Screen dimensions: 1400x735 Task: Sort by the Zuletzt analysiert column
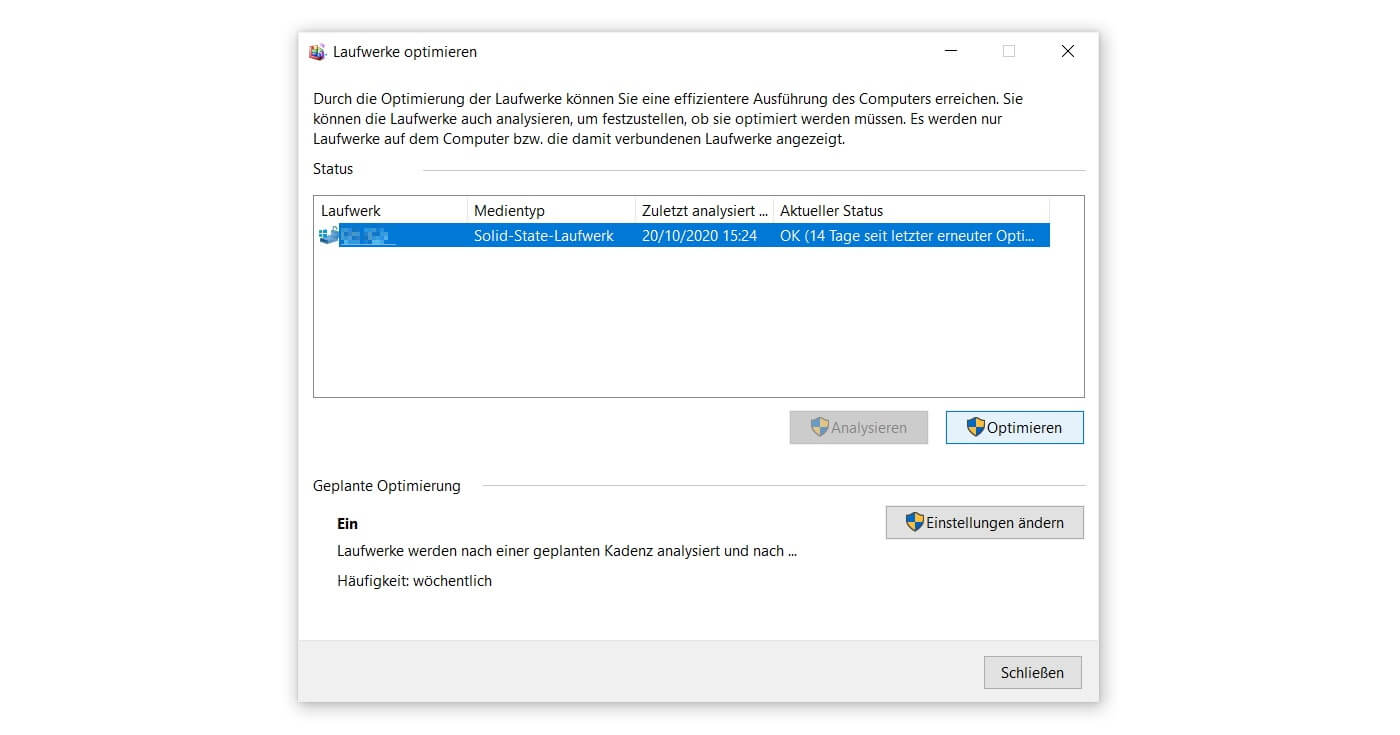[x=703, y=210]
